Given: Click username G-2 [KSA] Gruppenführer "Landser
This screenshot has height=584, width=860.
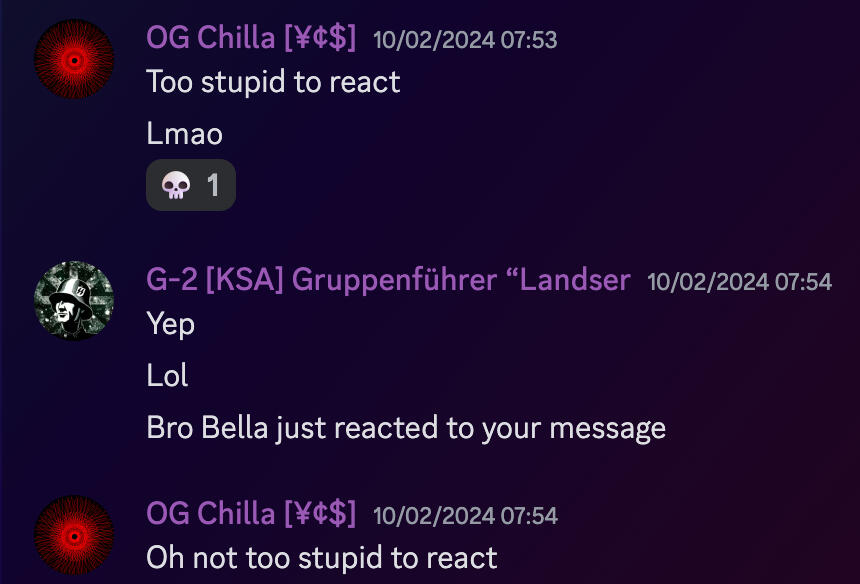Looking at the screenshot, I should [x=388, y=280].
